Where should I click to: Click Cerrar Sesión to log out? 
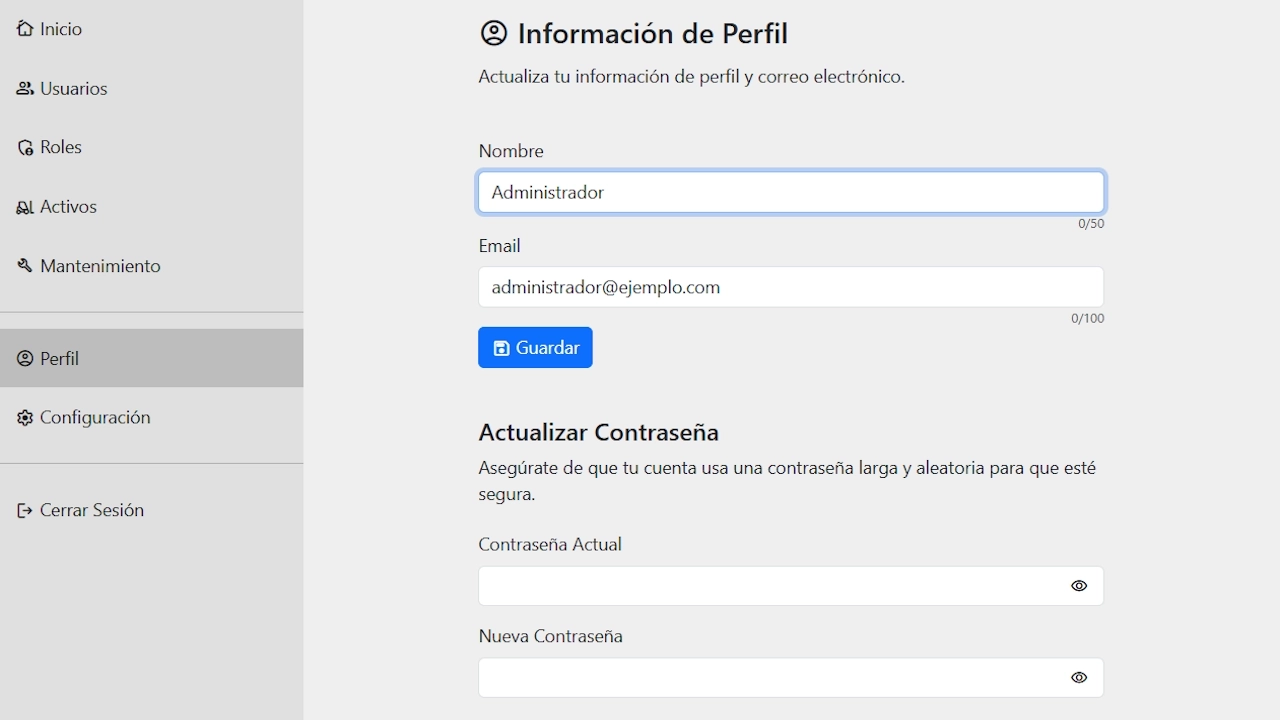pos(90,510)
